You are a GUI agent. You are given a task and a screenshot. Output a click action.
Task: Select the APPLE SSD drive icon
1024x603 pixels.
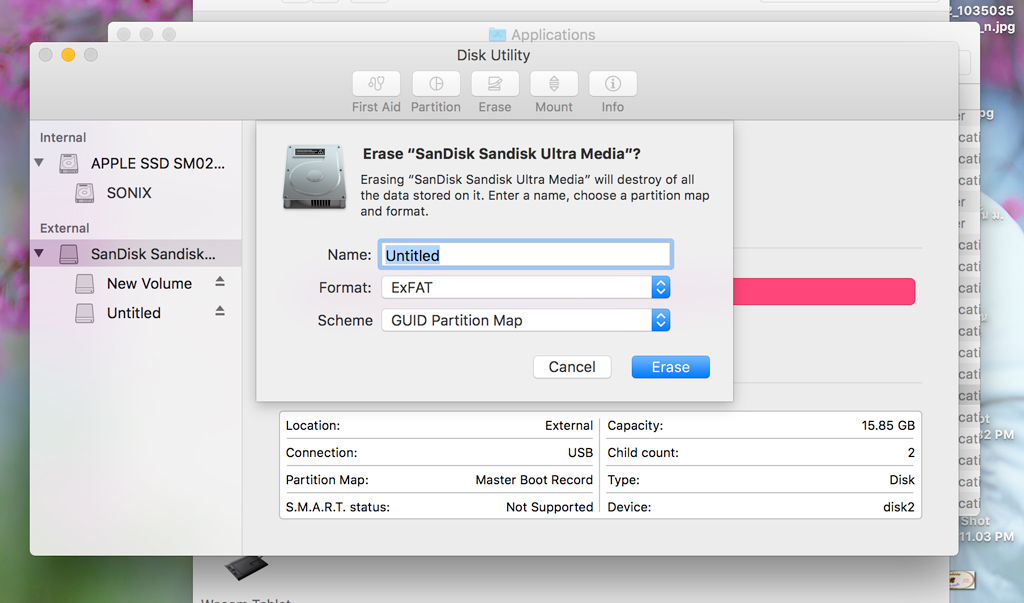coord(69,163)
